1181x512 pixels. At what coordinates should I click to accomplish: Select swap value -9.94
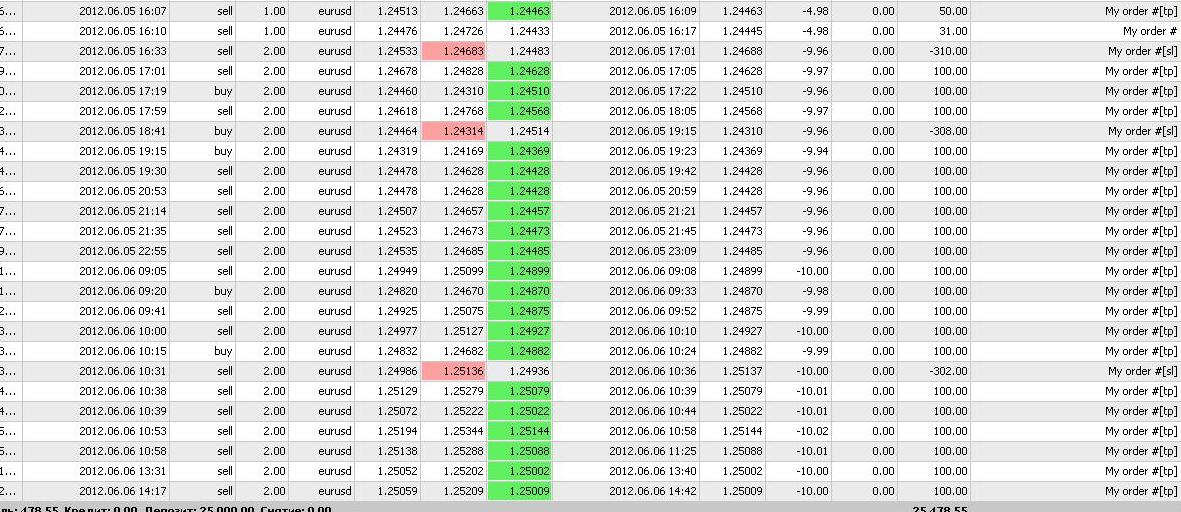(815, 151)
